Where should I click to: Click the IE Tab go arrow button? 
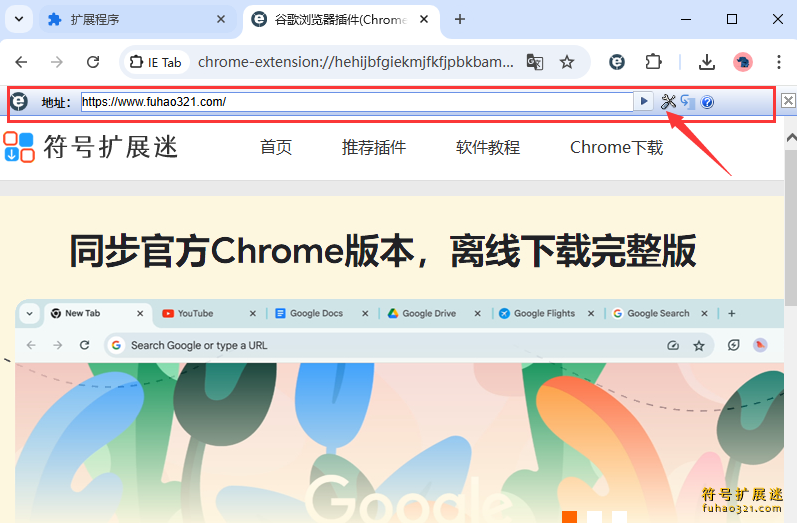click(x=643, y=102)
